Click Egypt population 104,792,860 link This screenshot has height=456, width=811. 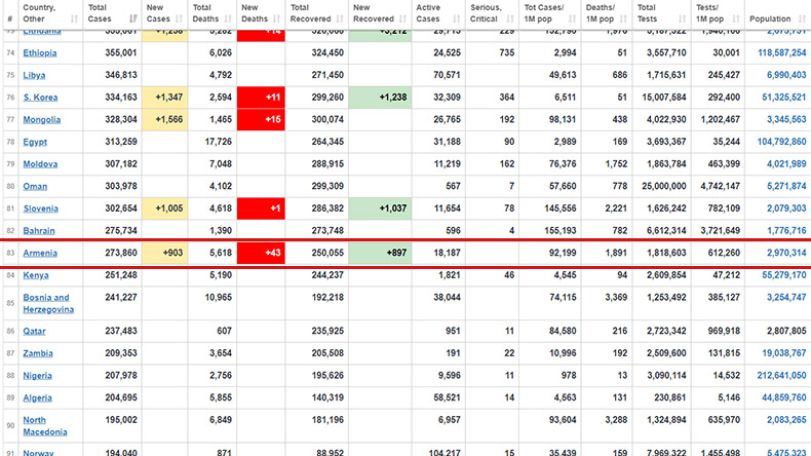tap(782, 142)
